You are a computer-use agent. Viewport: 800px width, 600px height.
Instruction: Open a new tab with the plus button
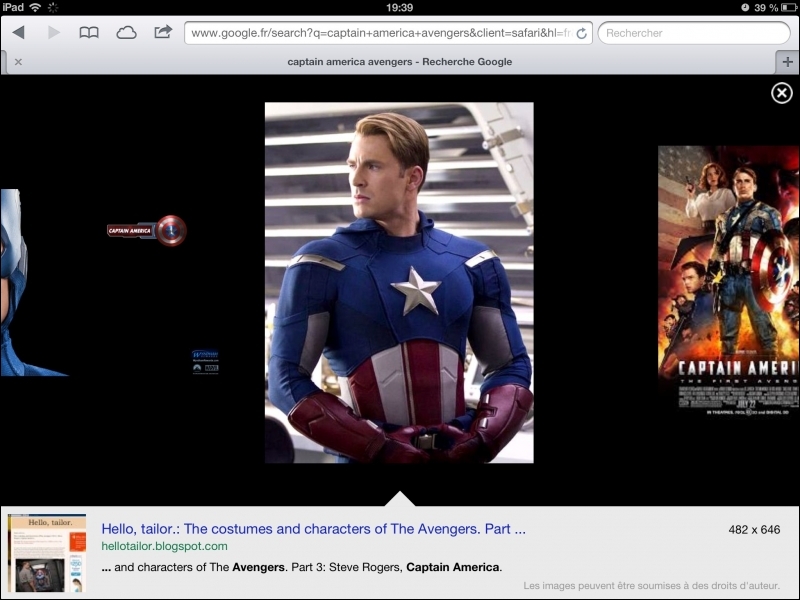pyautogui.click(x=787, y=62)
